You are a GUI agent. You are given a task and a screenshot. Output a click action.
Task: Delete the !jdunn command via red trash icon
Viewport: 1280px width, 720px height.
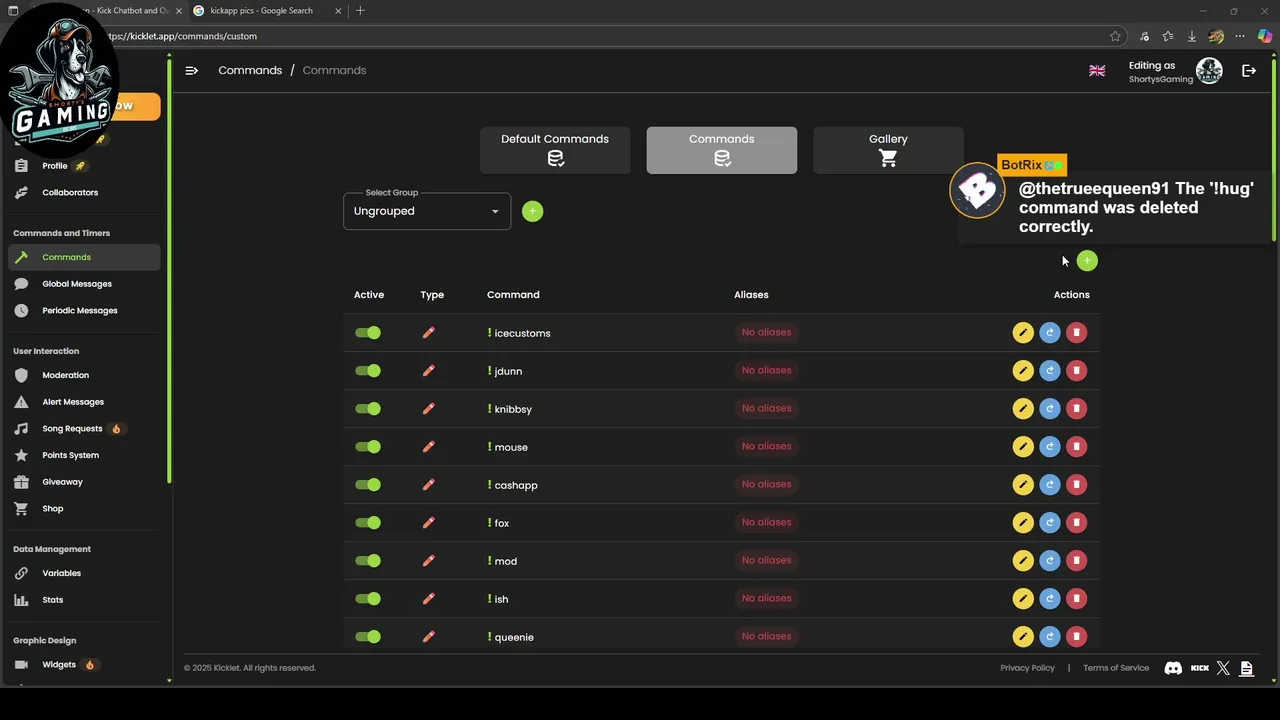tap(1076, 371)
